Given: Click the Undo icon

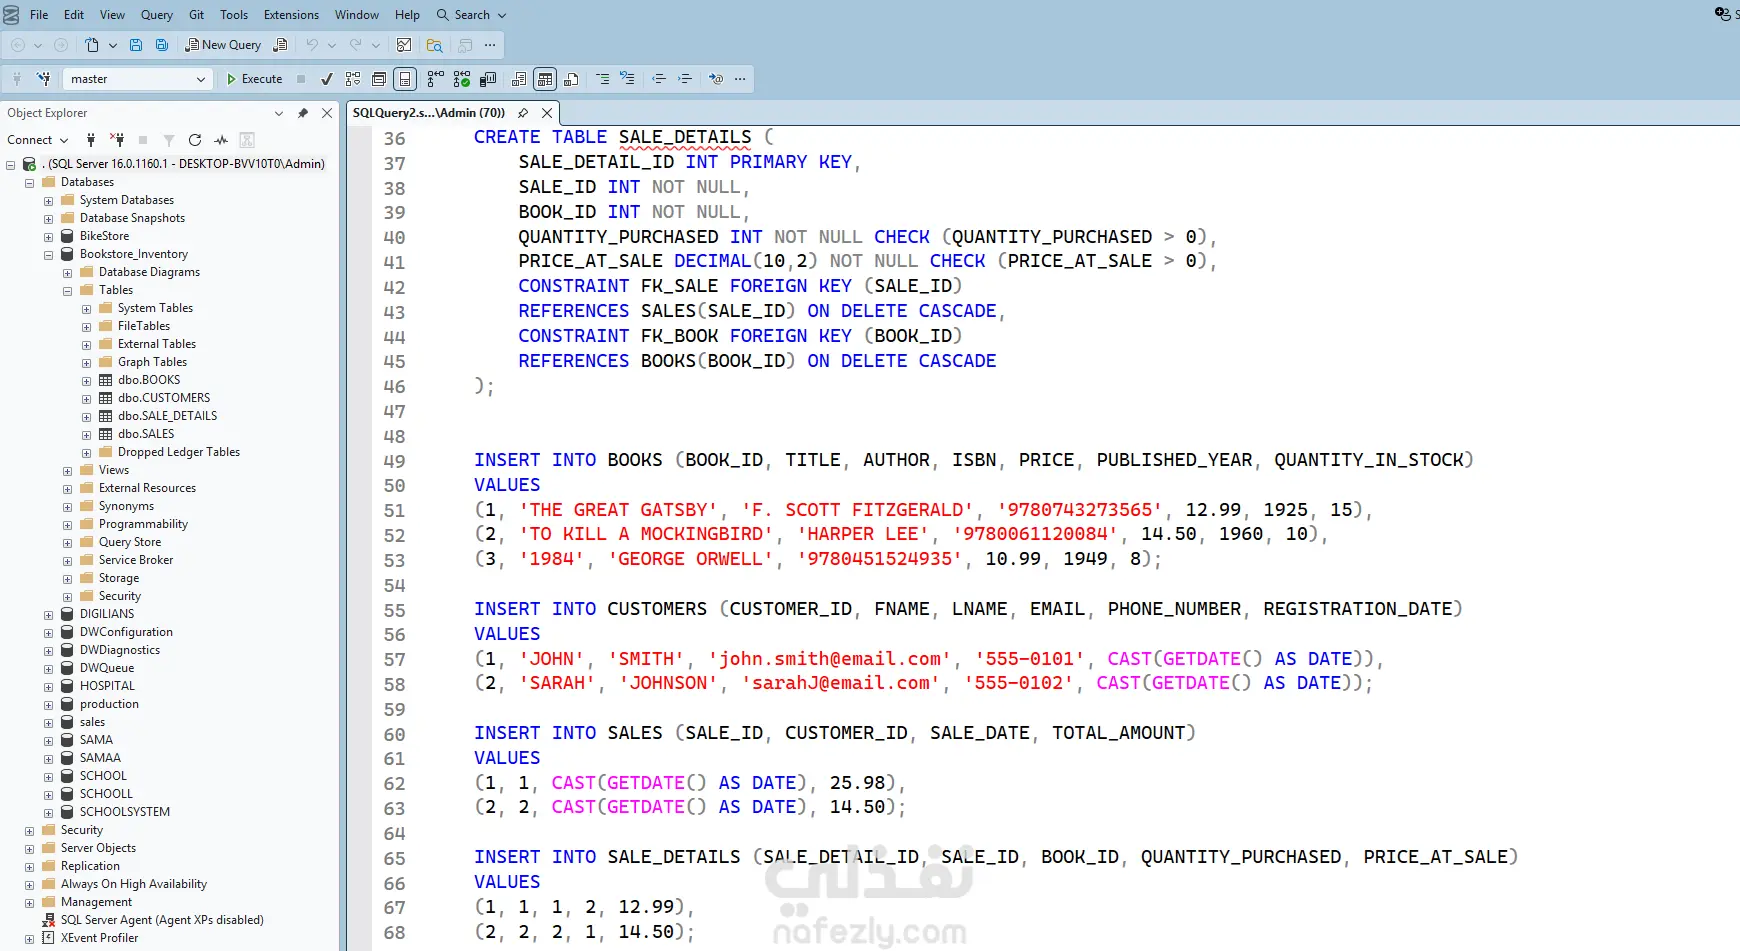Looking at the screenshot, I should coord(312,45).
